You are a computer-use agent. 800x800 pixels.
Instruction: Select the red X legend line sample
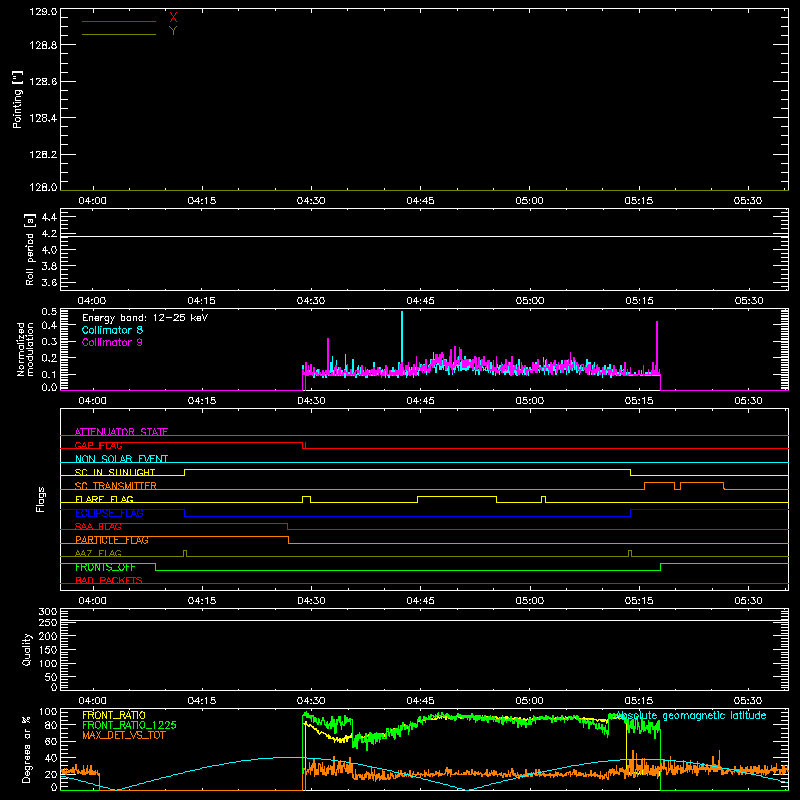[x=119, y=21]
